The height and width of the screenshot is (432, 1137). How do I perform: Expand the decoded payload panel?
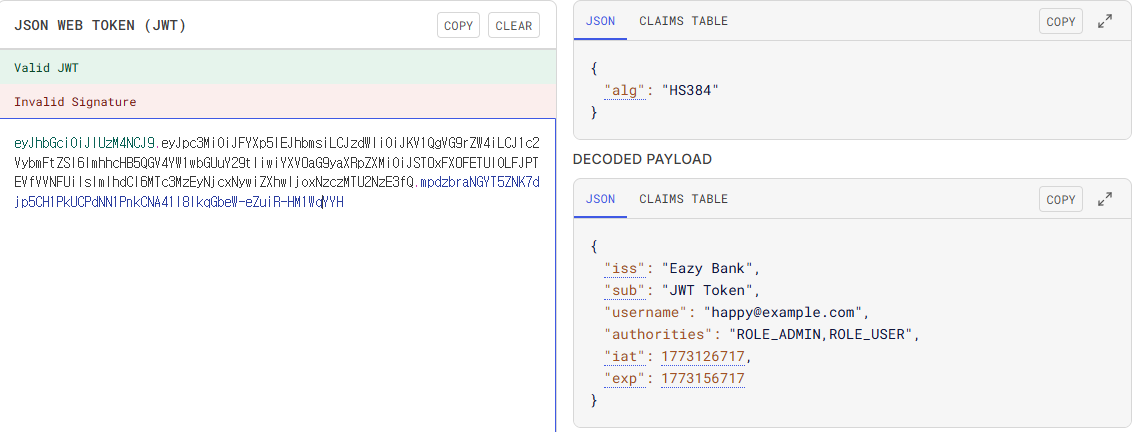(x=1105, y=199)
